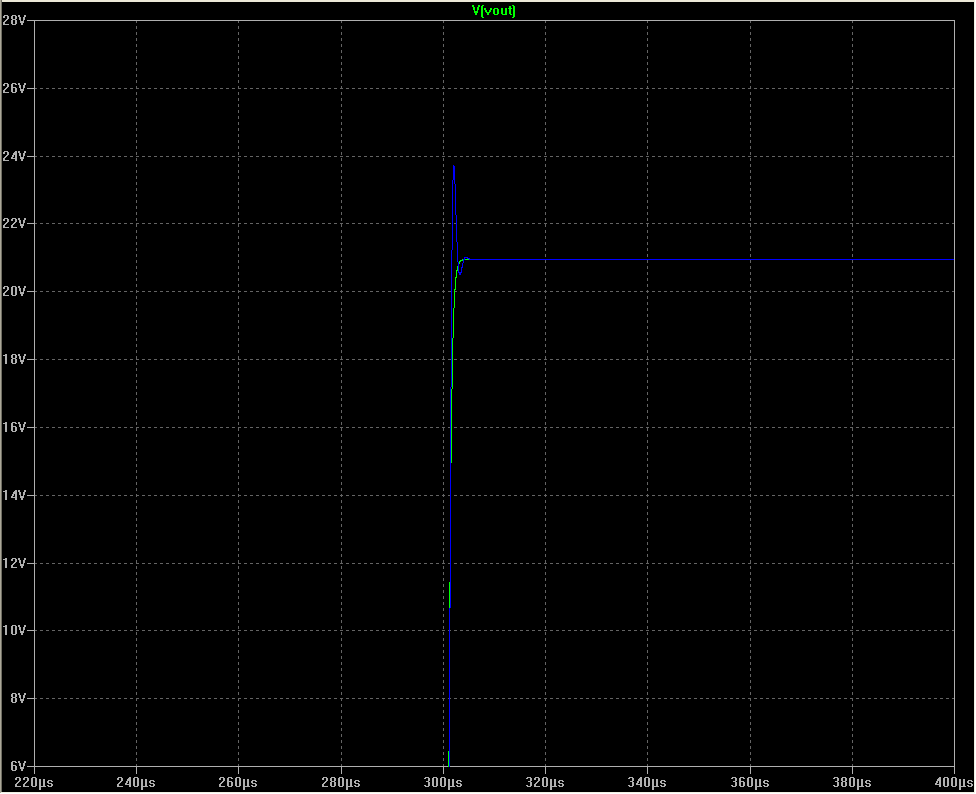The width and height of the screenshot is (976, 794).
Task: Click the 22V vertical axis label
Action: pos(14,223)
